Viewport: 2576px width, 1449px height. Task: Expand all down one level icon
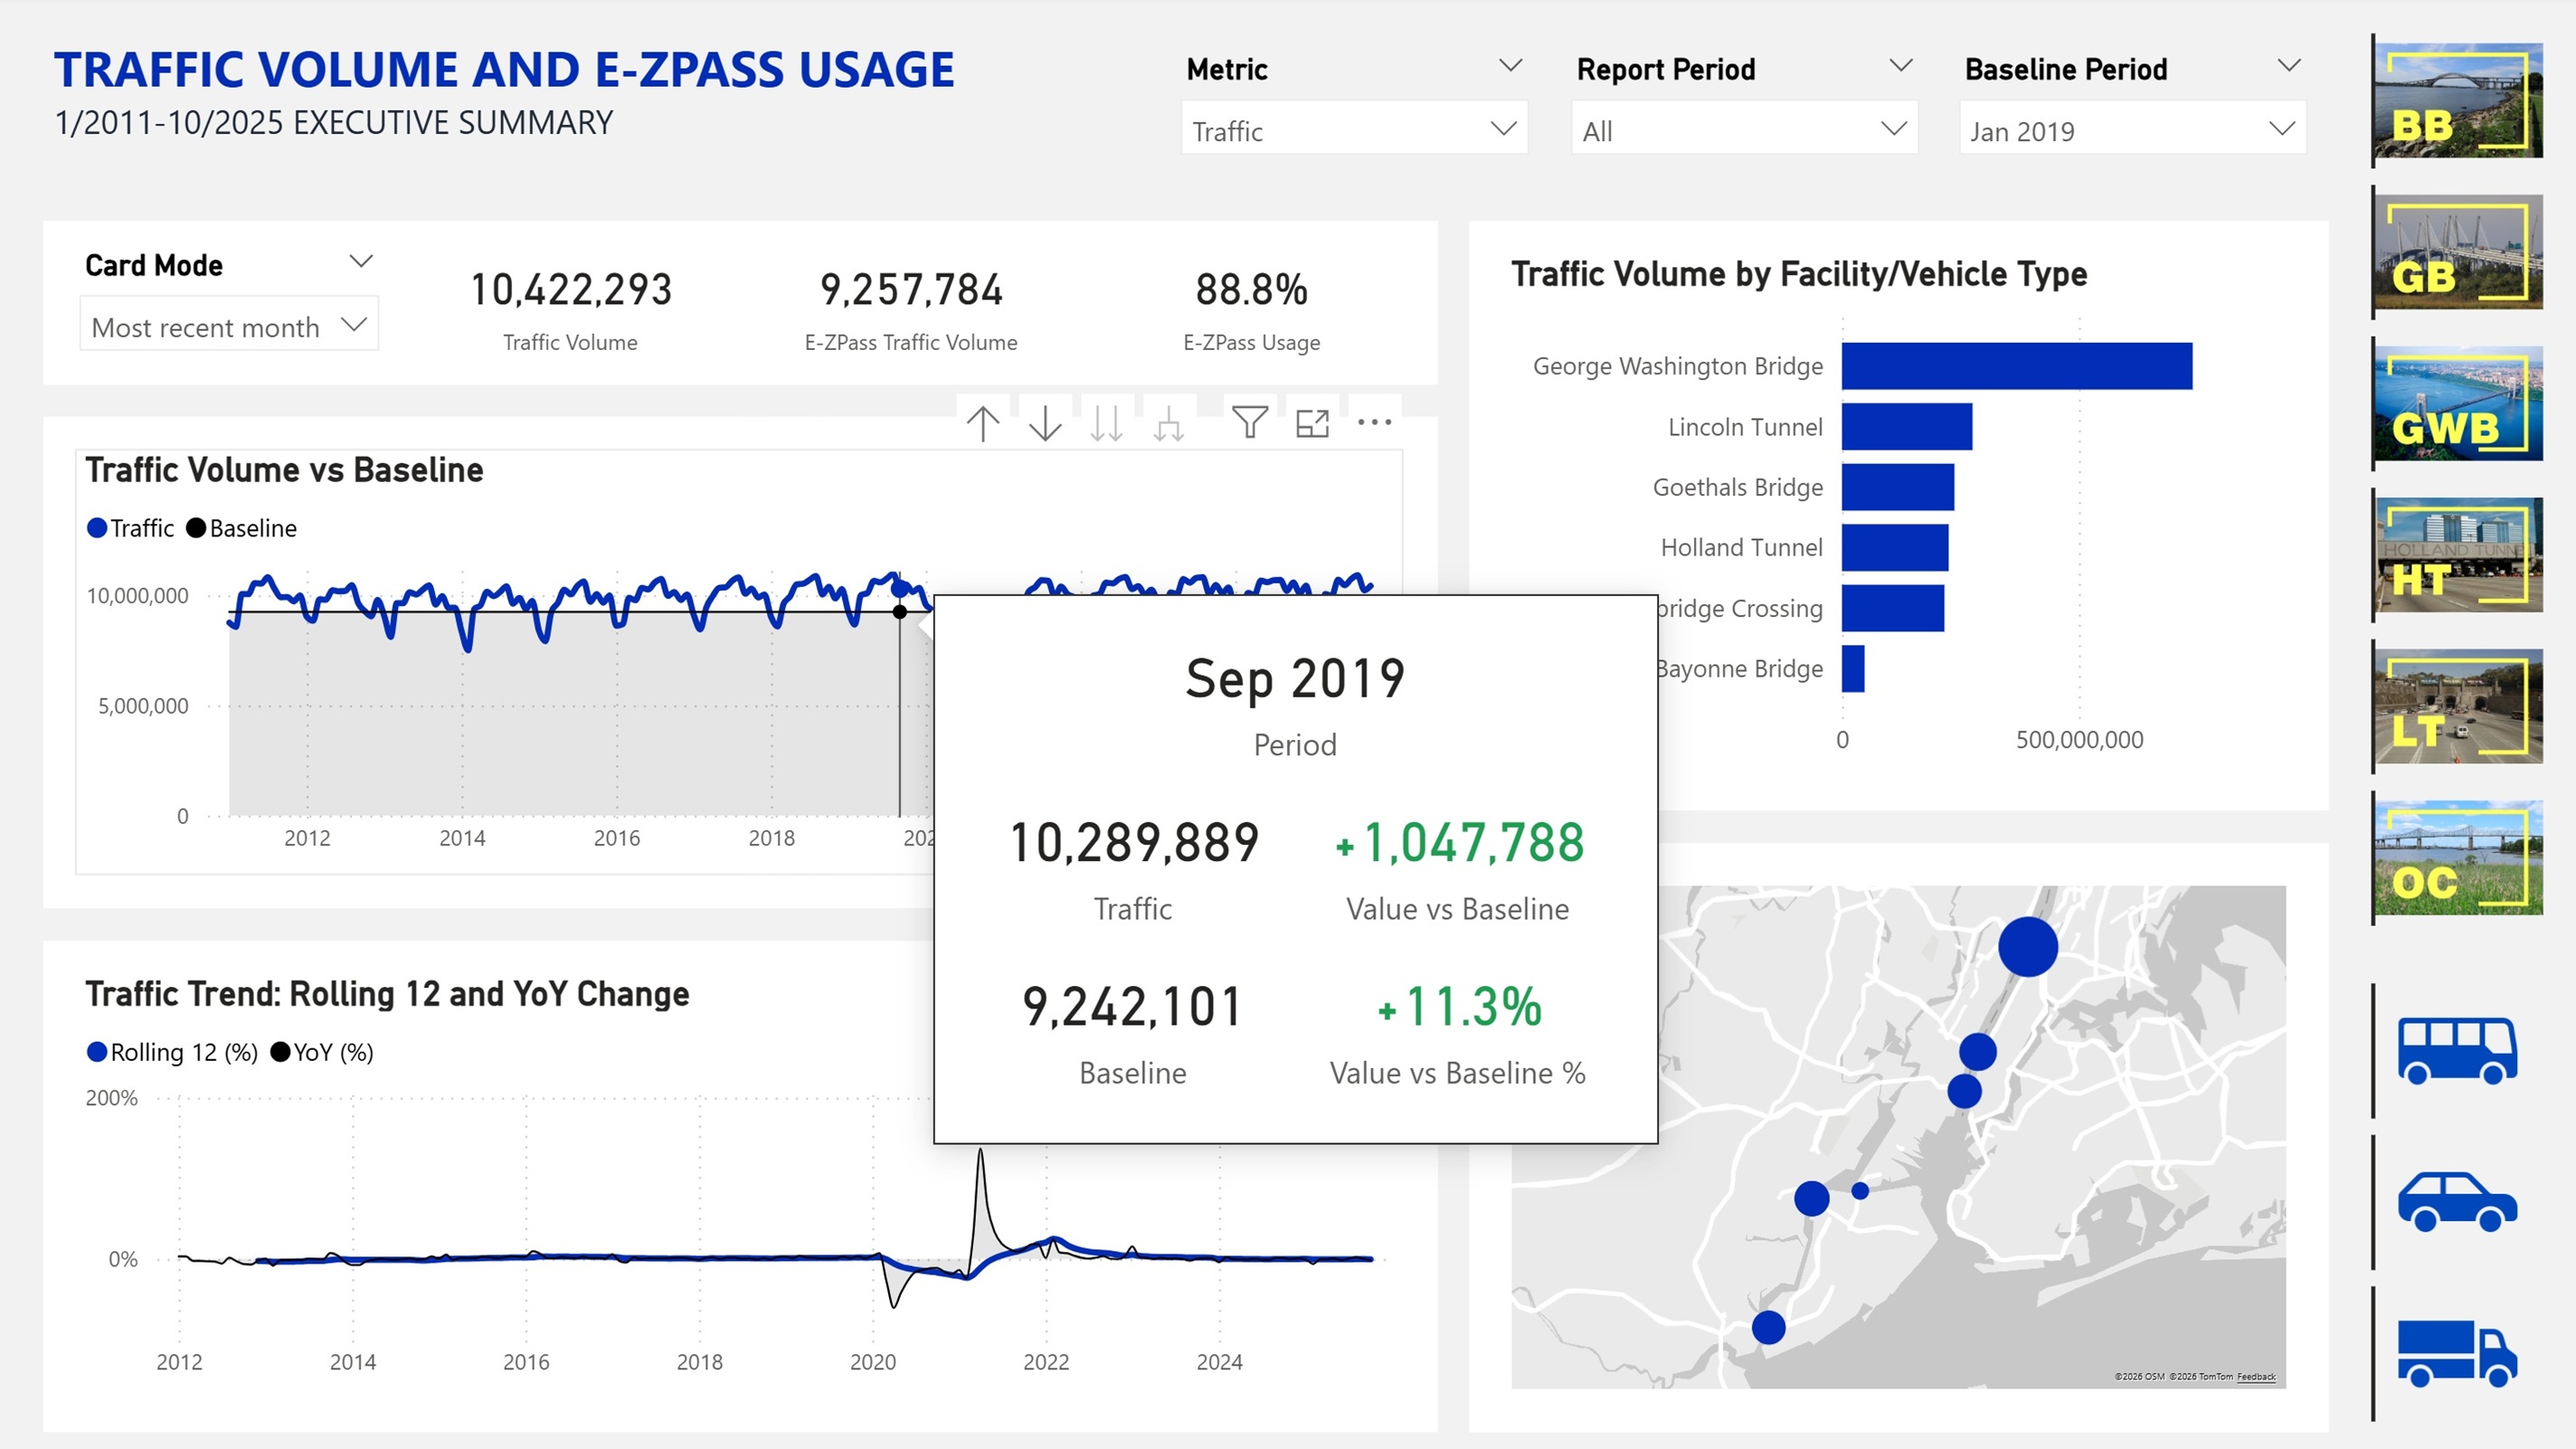coord(1168,425)
